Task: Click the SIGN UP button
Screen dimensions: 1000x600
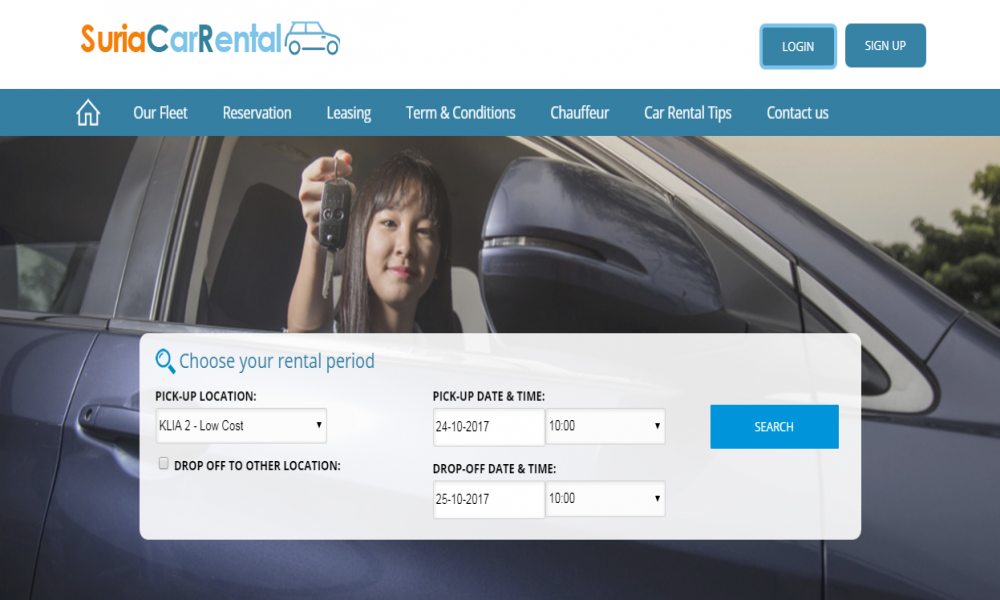Action: [x=885, y=45]
